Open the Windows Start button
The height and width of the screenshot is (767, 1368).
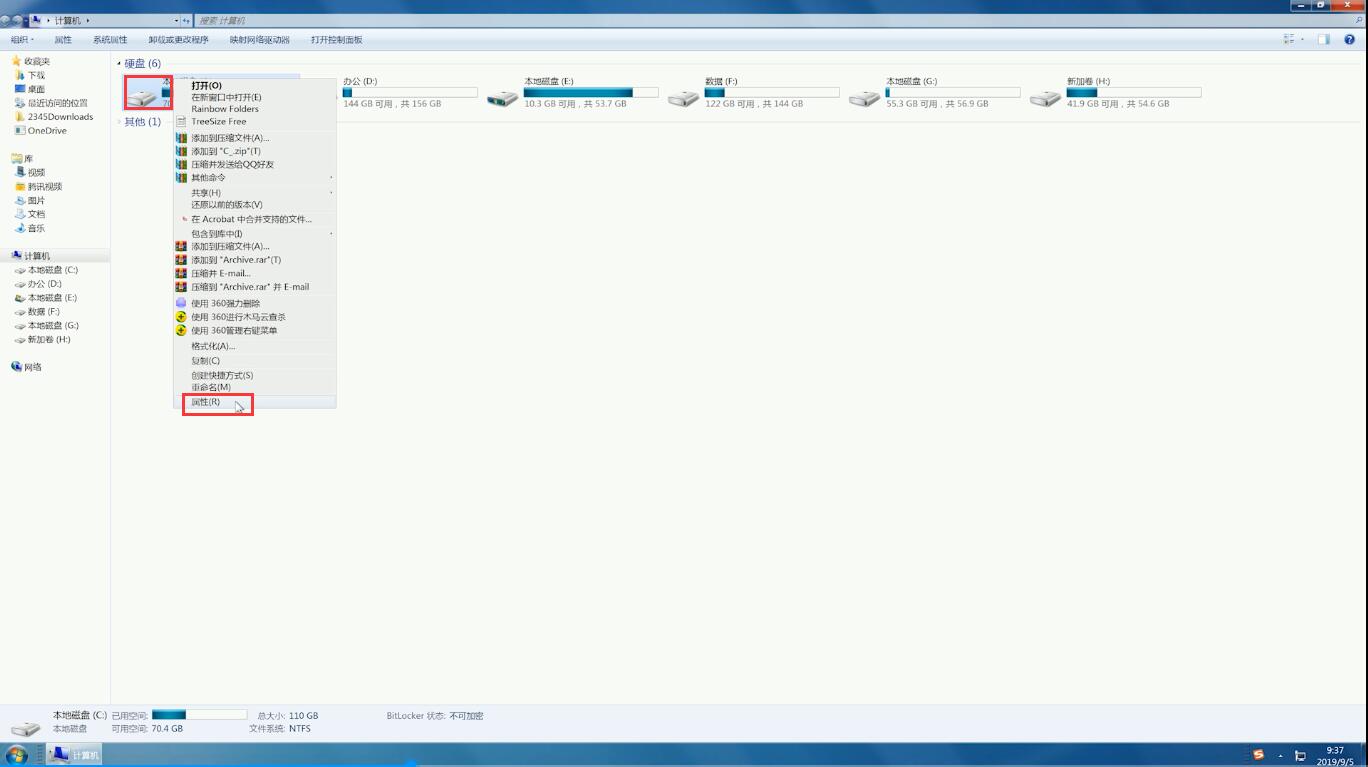pyautogui.click(x=17, y=755)
